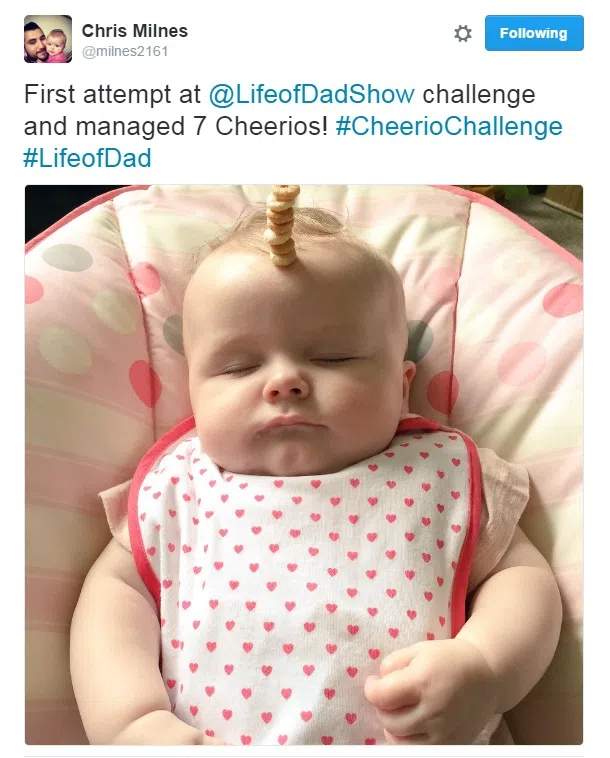Open Chris Milnes' profile avatar picture
This screenshot has height=758, width=610.
click(x=48, y=39)
